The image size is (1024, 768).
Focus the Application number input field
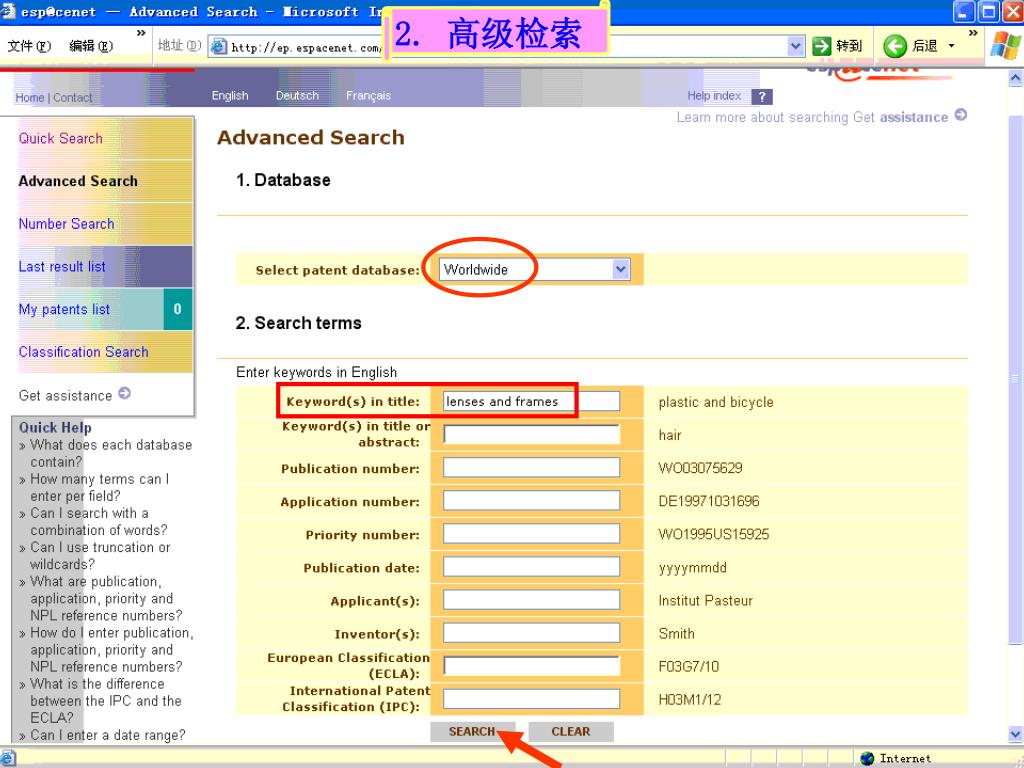[x=532, y=500]
